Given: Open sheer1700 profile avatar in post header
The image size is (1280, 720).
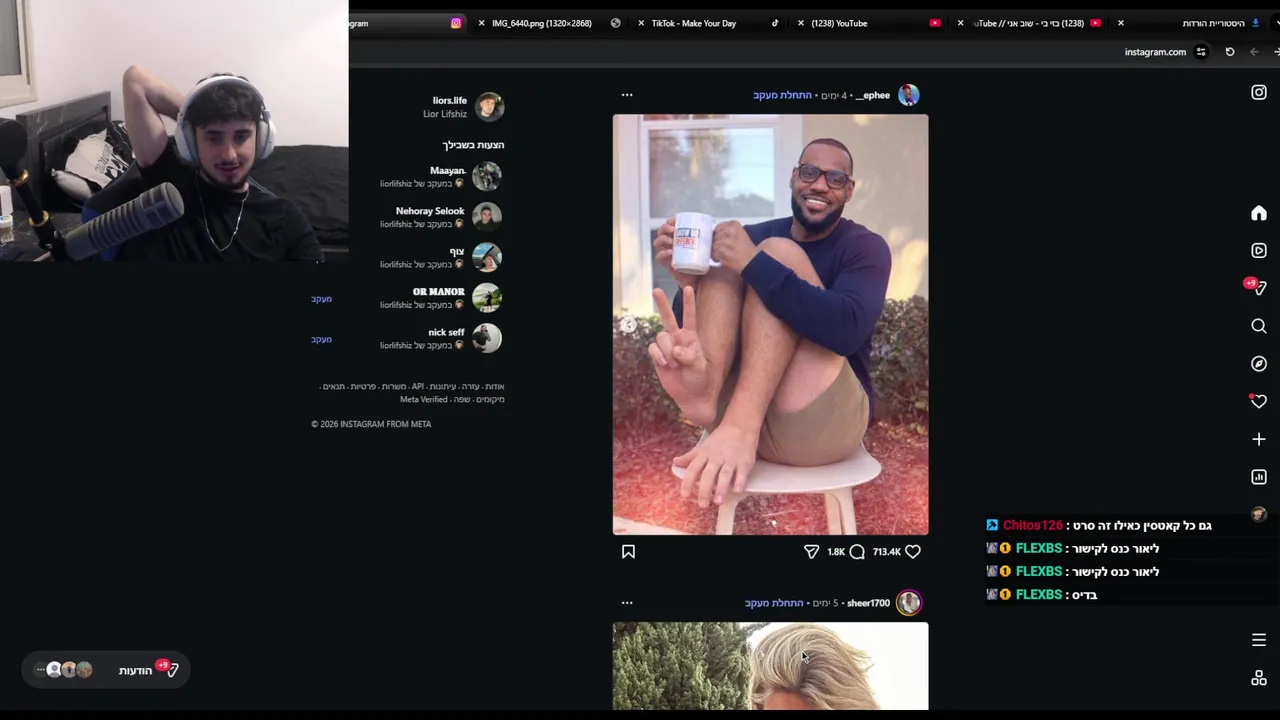Looking at the screenshot, I should tap(909, 603).
